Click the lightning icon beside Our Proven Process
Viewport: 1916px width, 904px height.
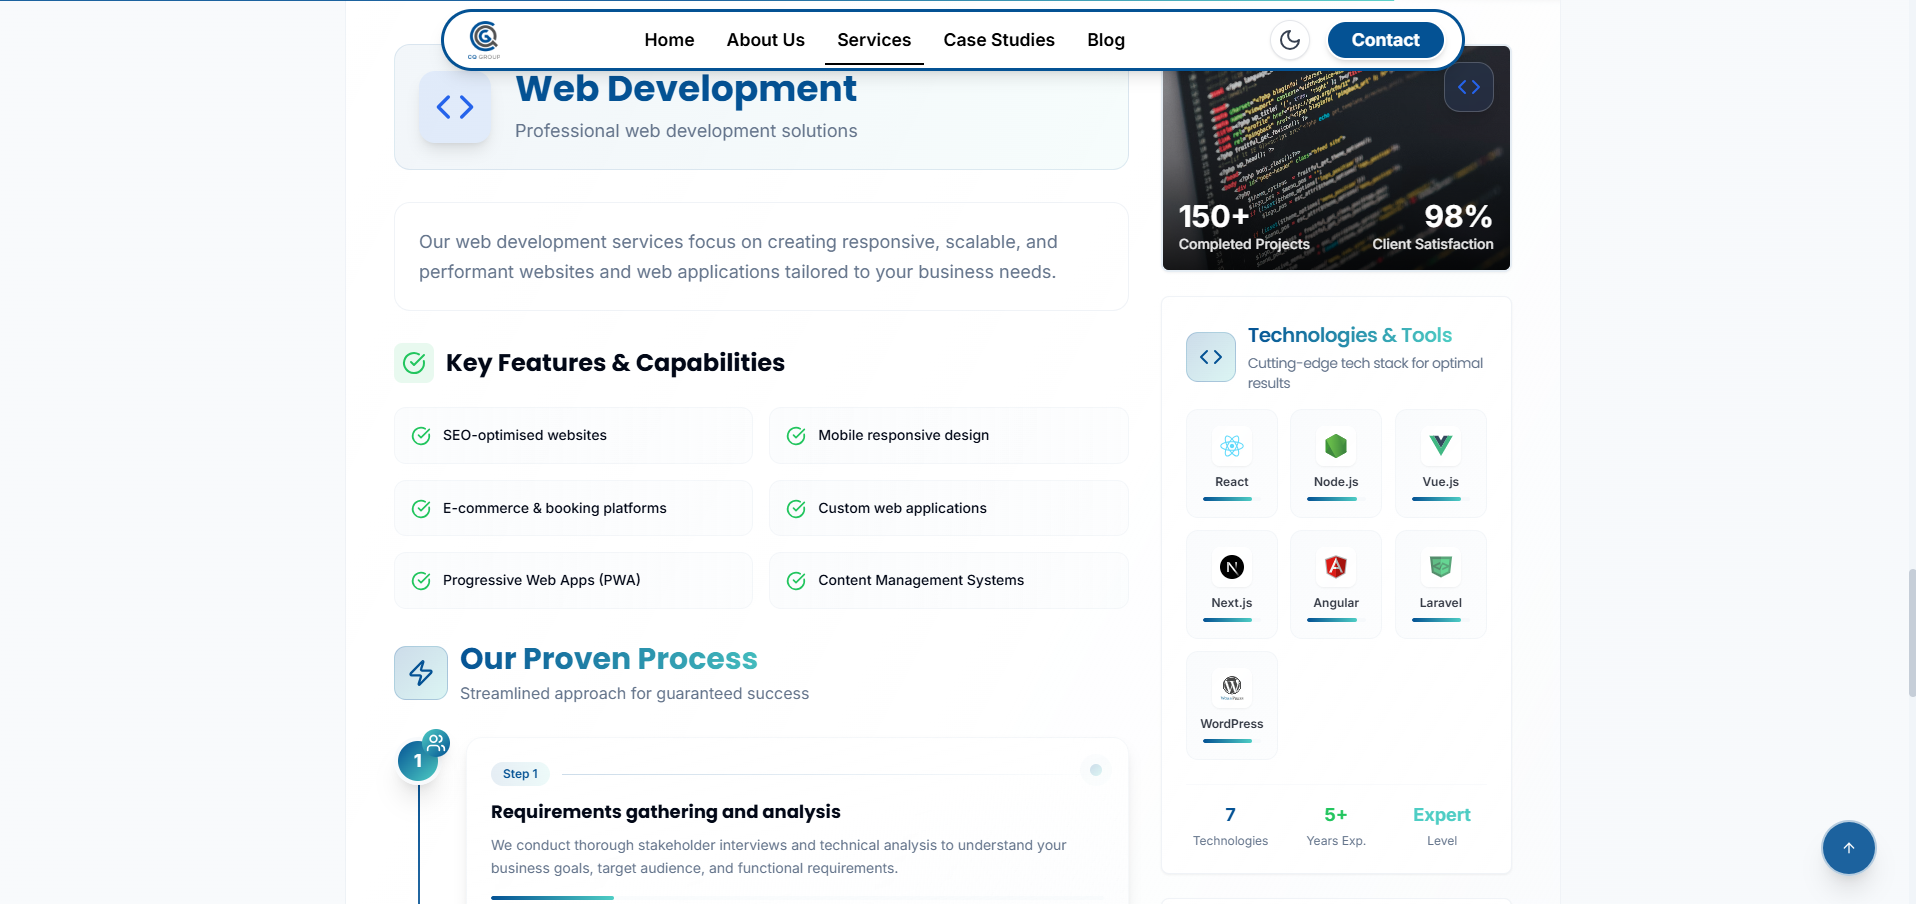tap(420, 673)
